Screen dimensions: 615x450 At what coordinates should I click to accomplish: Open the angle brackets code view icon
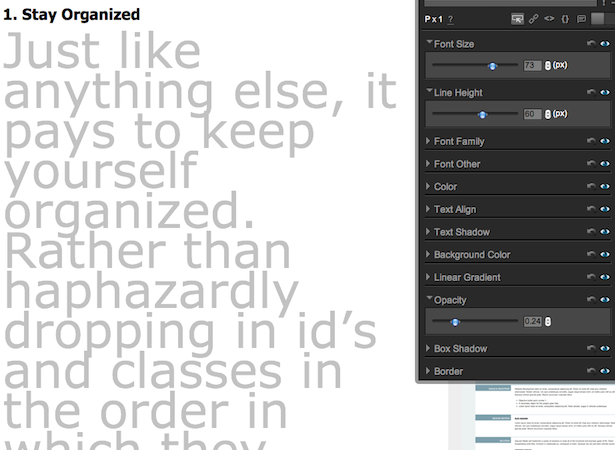point(549,18)
